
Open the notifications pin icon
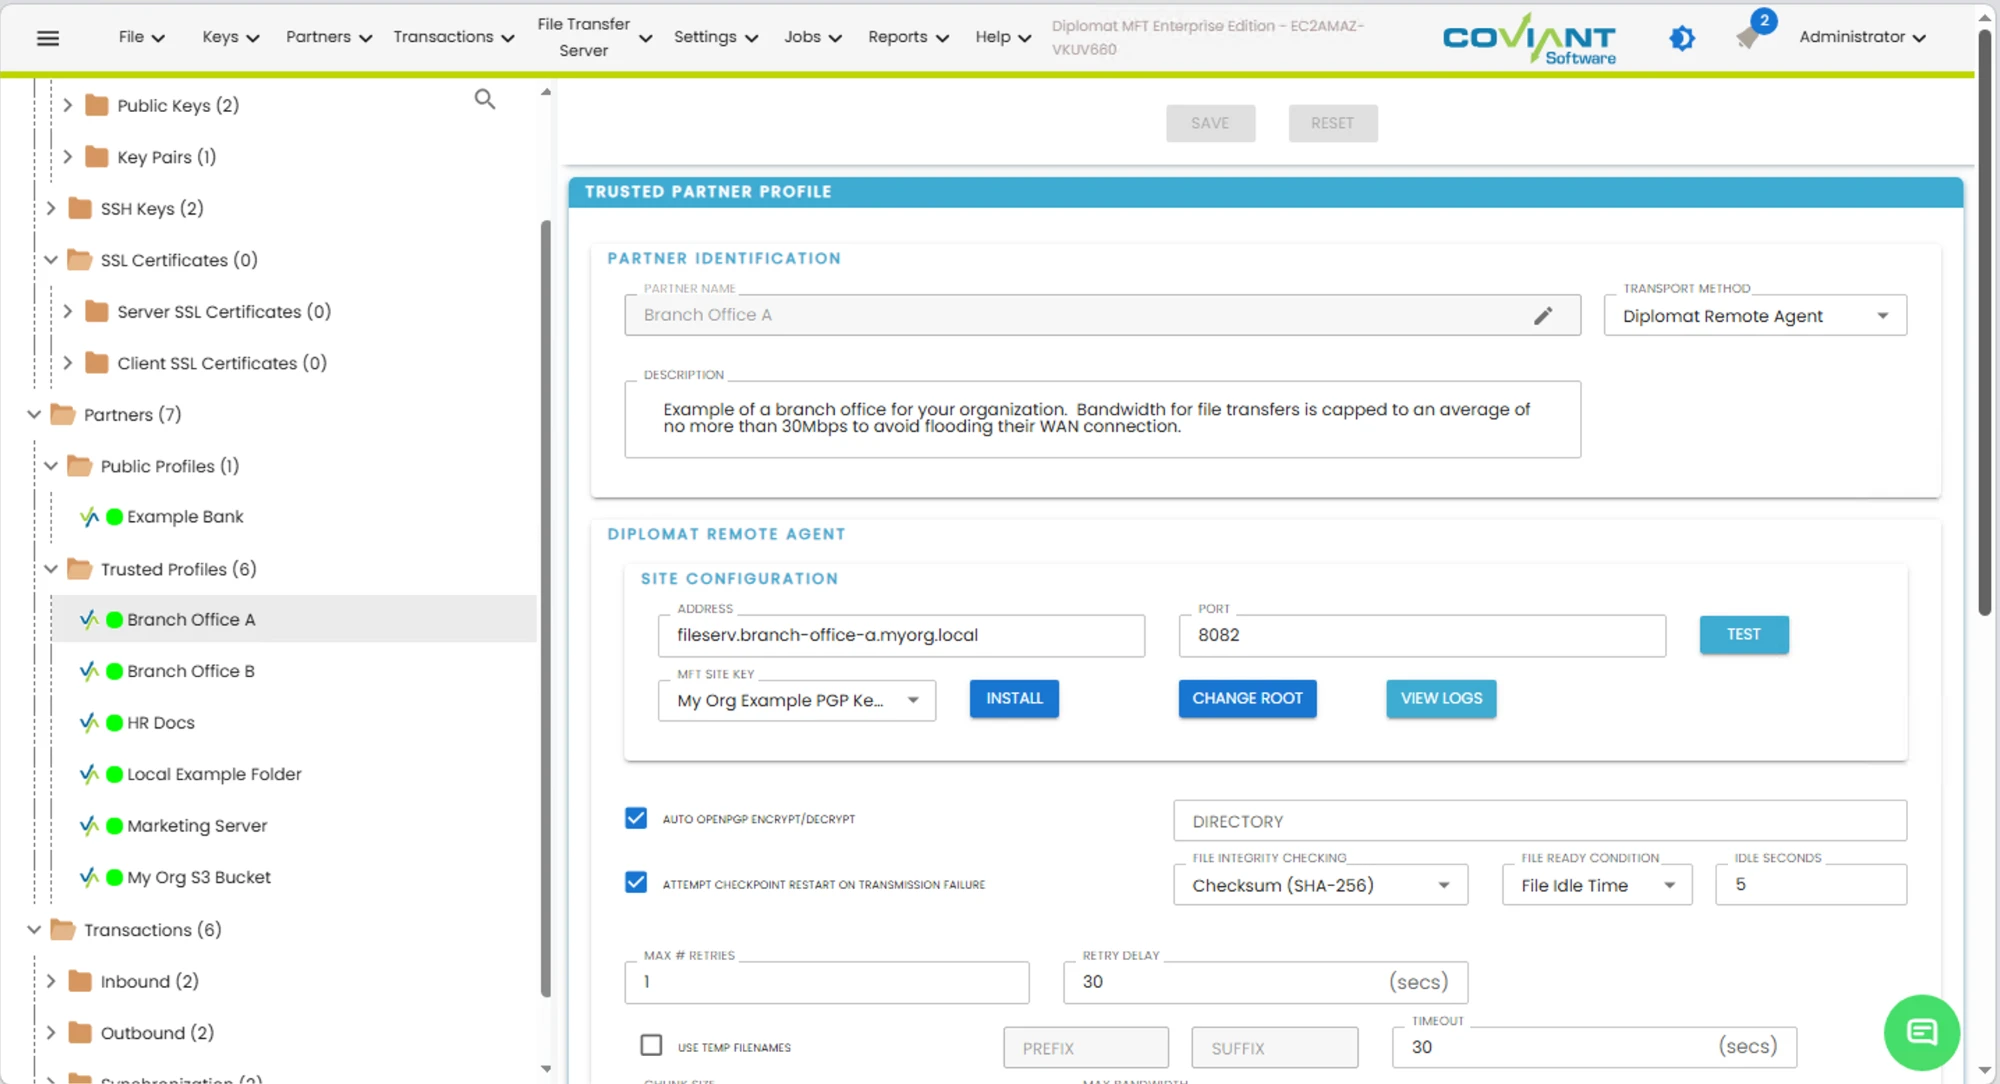(1747, 38)
